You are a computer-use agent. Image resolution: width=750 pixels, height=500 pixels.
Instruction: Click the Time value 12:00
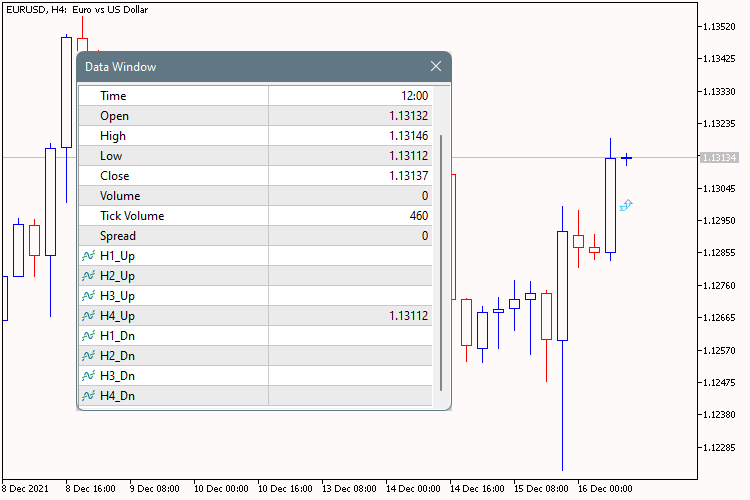pyautogui.click(x=414, y=96)
